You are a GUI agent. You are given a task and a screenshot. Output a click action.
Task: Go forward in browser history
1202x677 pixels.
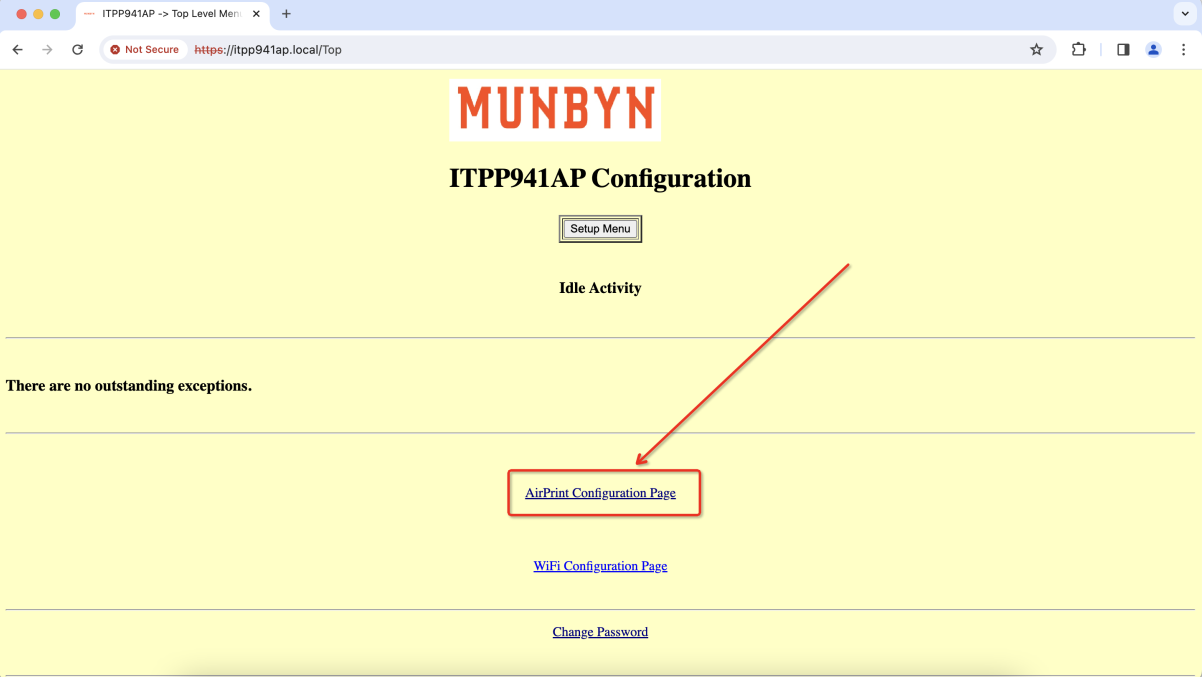click(x=47, y=49)
